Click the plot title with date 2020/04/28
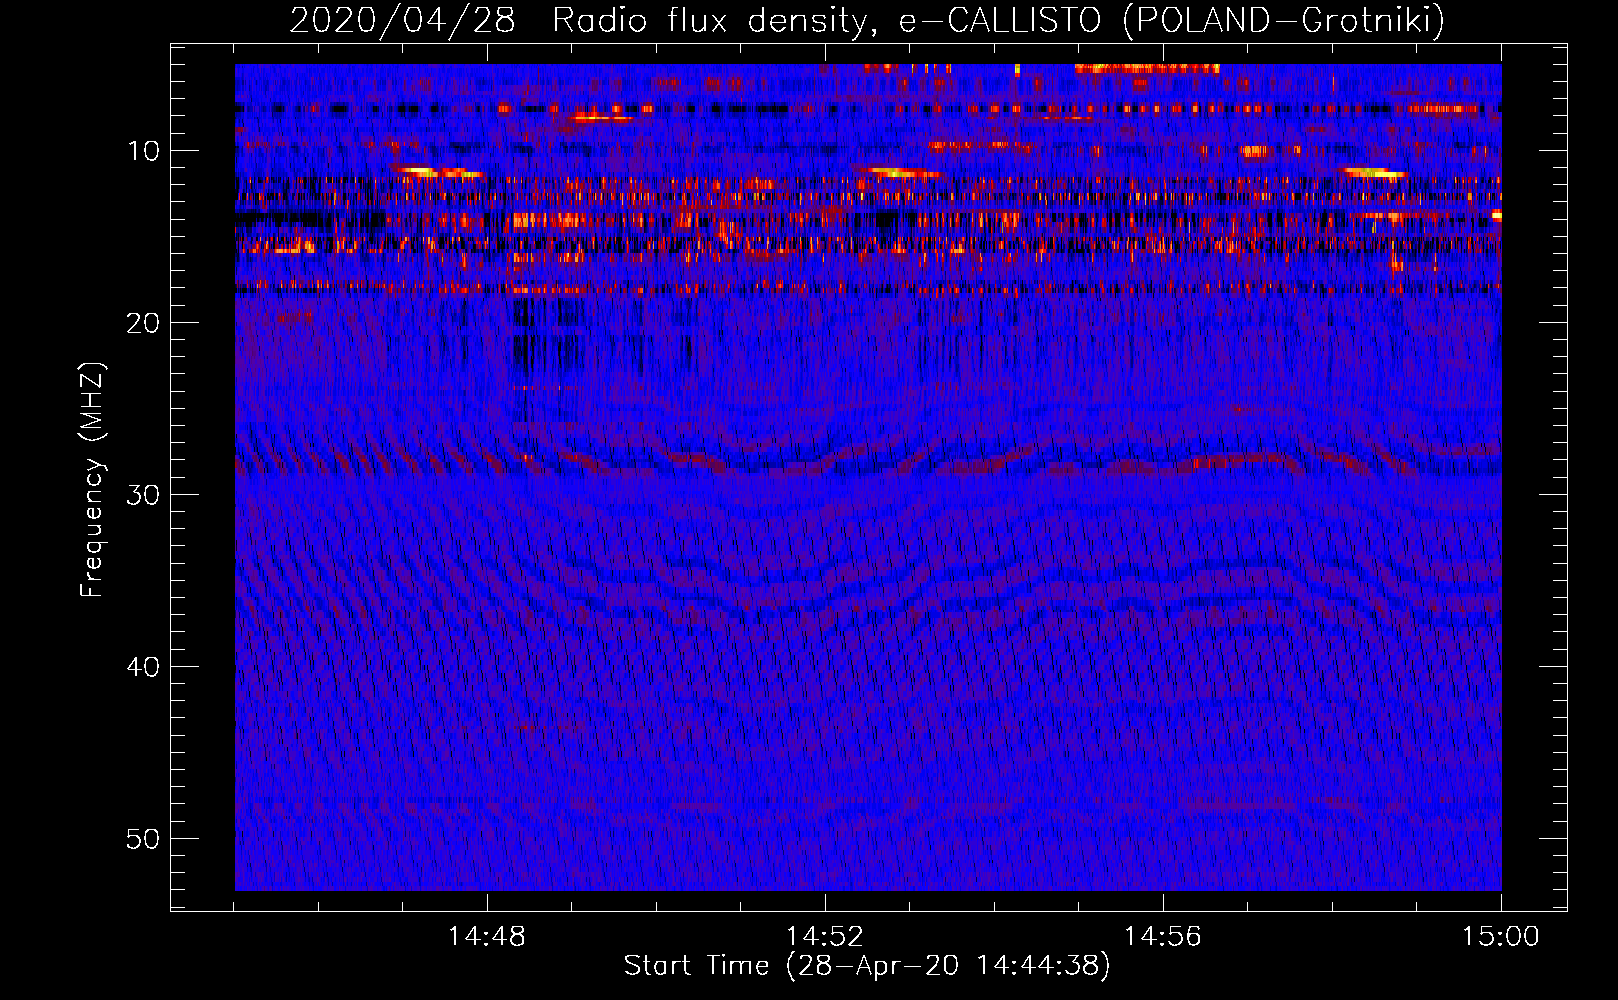The image size is (1618, 1000). [x=867, y=20]
